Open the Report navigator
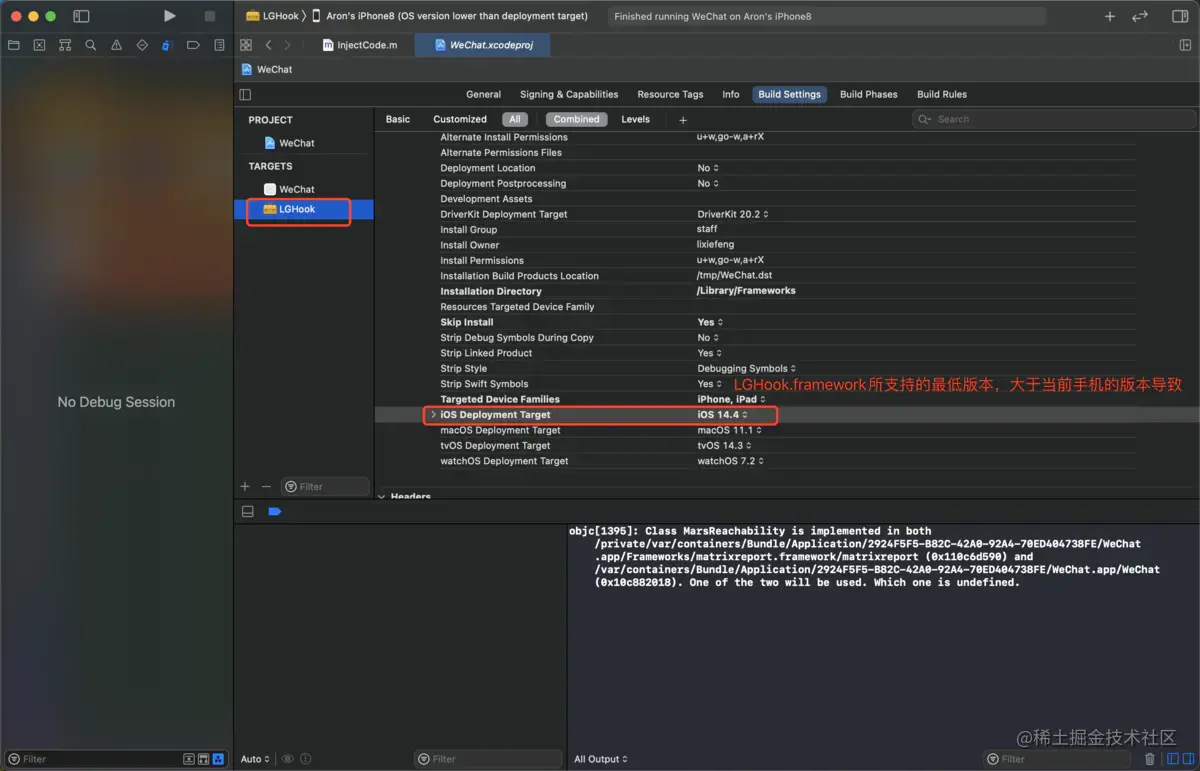 [219, 45]
